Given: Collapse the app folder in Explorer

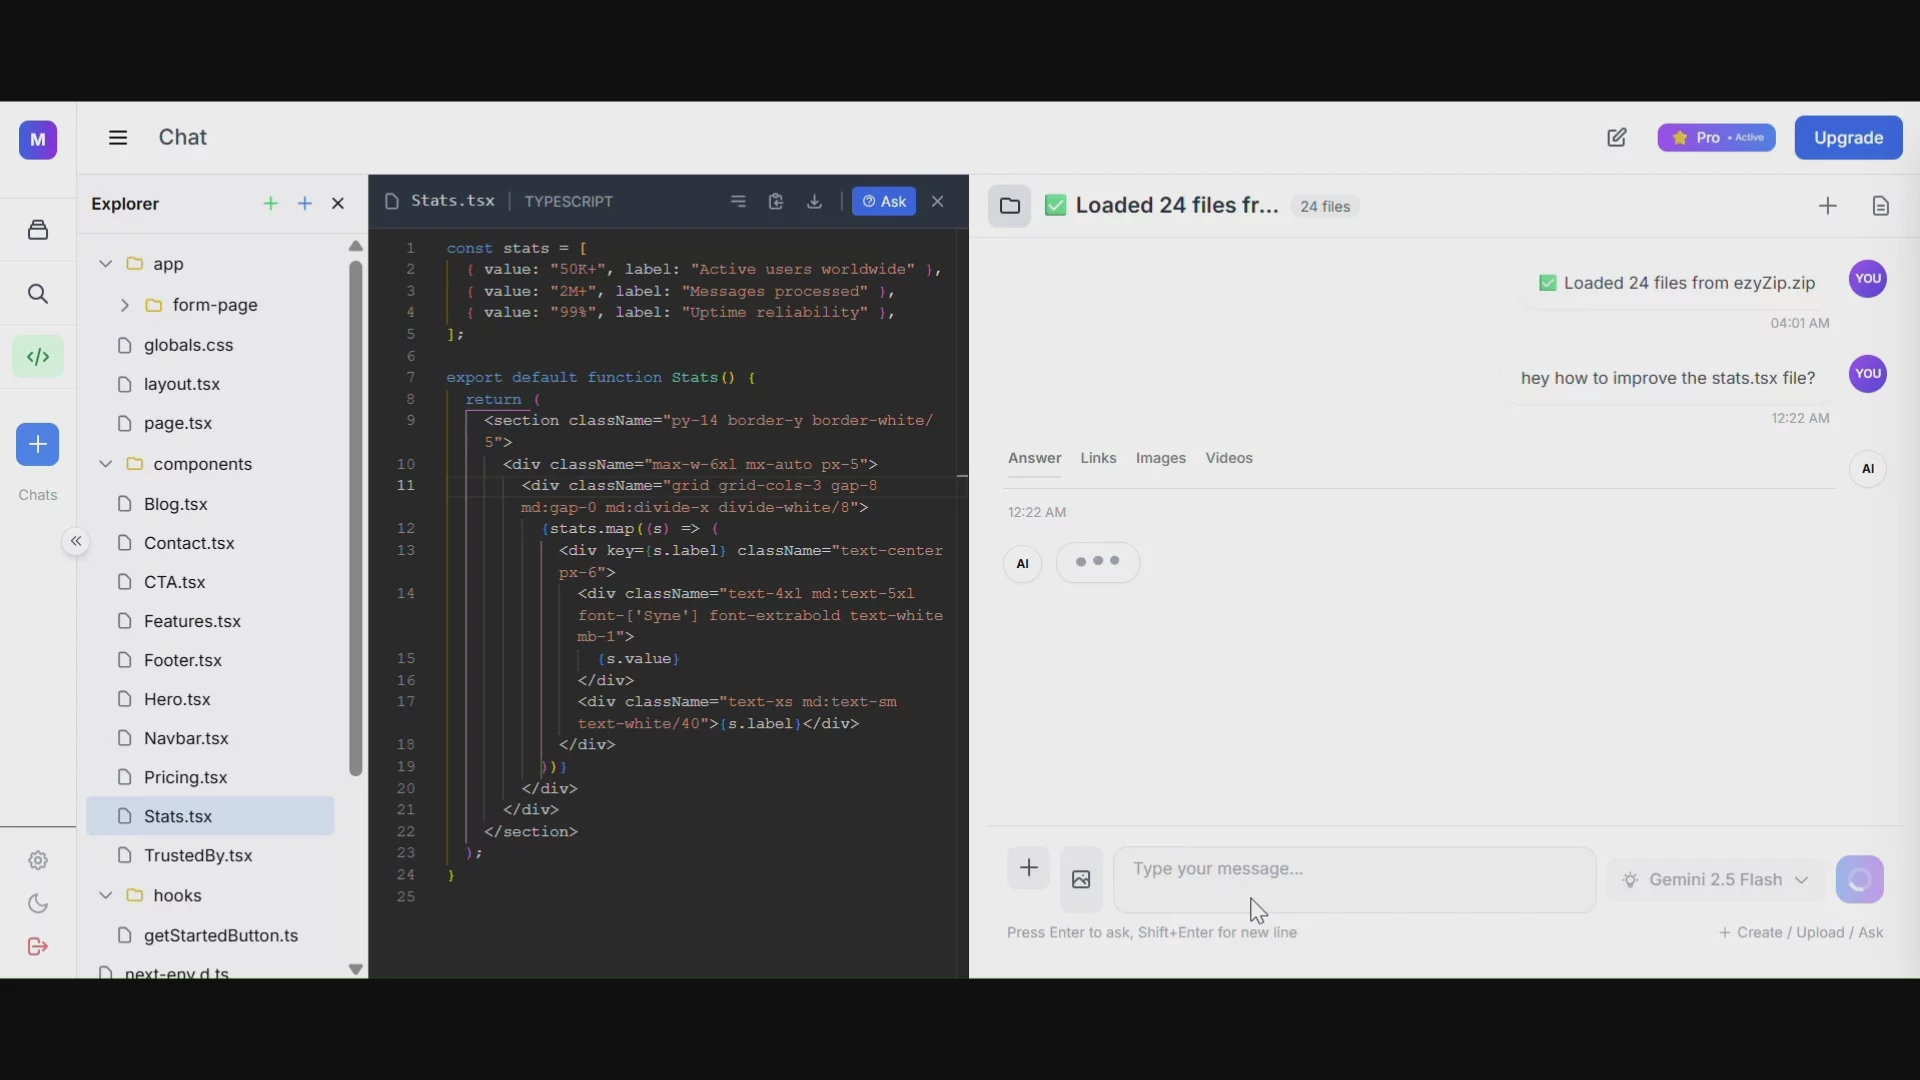Looking at the screenshot, I should [x=105, y=264].
